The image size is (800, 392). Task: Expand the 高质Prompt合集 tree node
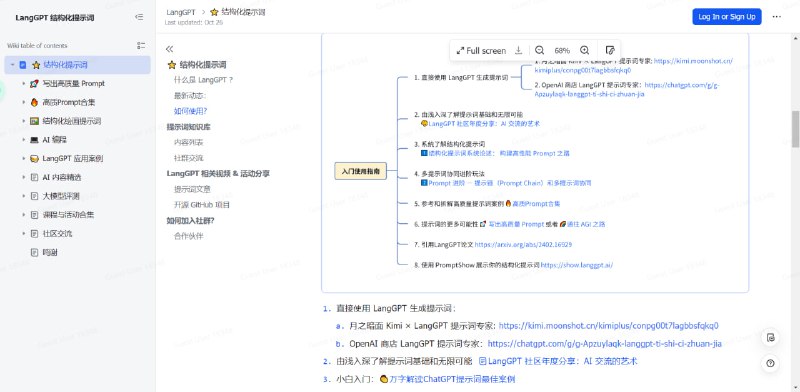23,102
